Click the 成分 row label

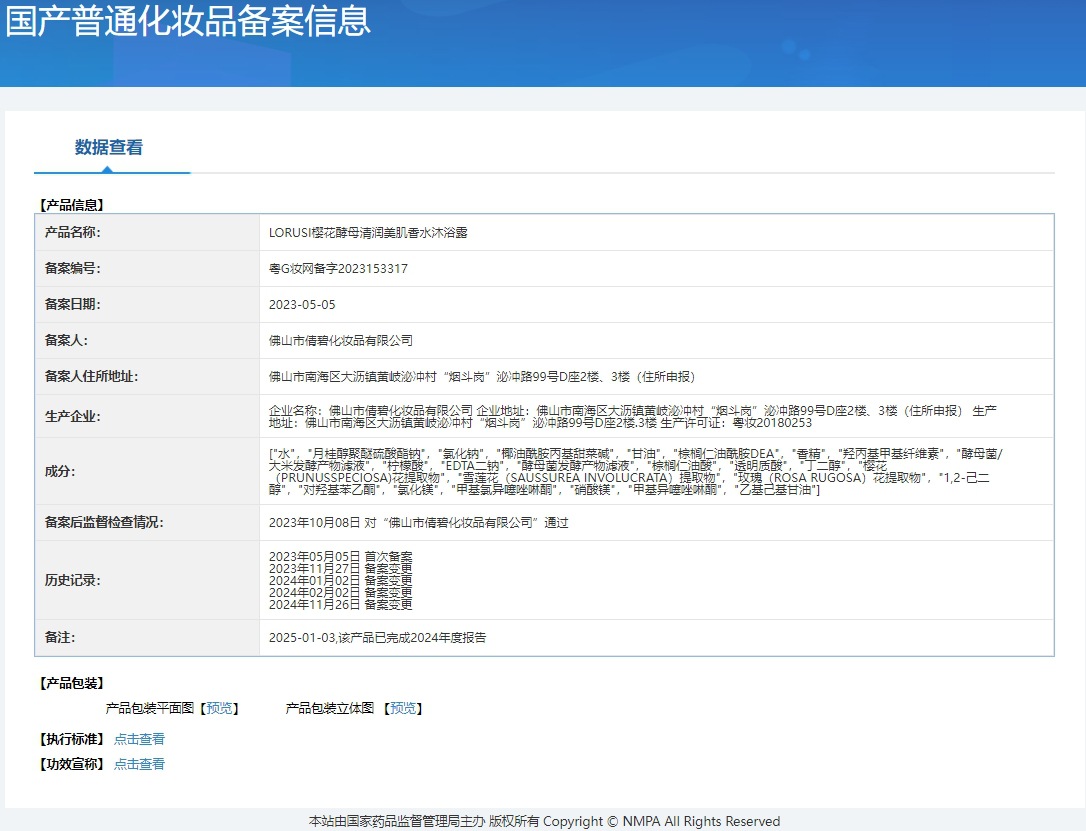pyautogui.click(x=60, y=472)
